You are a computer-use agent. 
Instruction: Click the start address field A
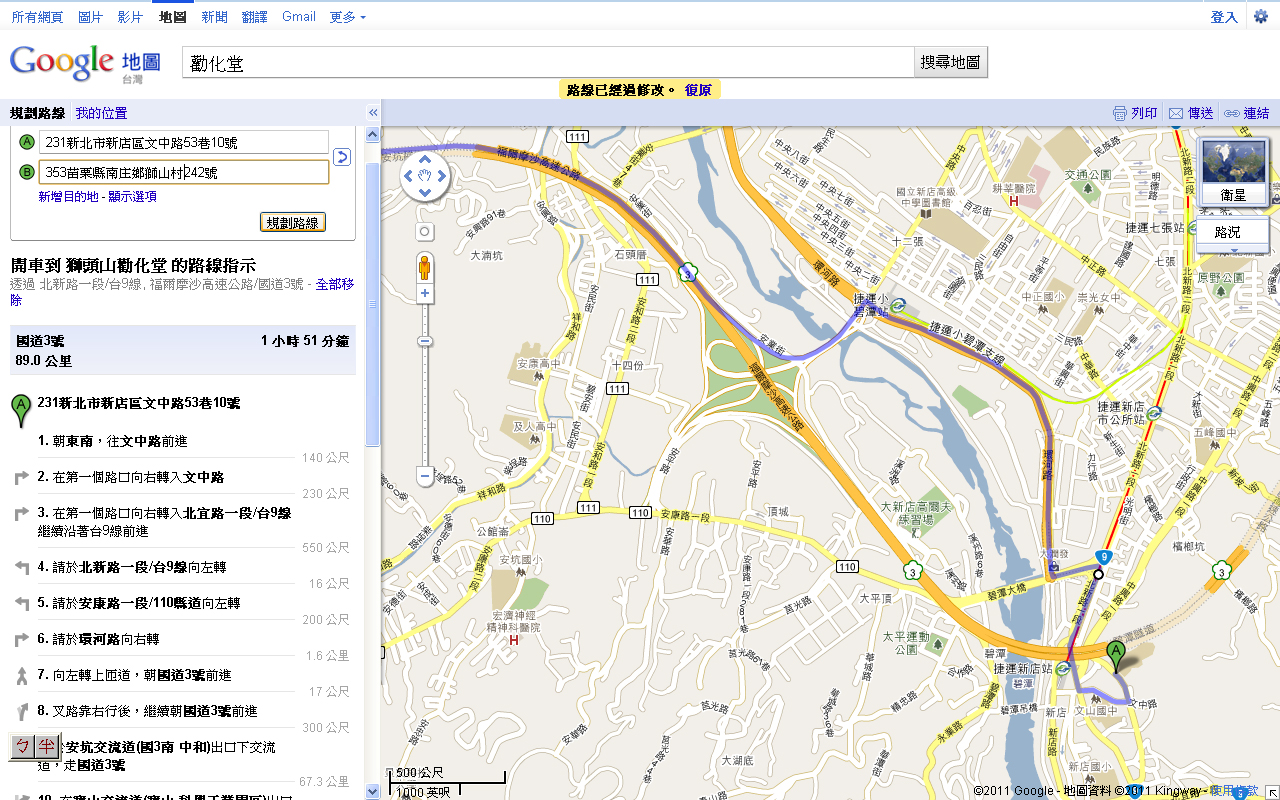tap(184, 142)
